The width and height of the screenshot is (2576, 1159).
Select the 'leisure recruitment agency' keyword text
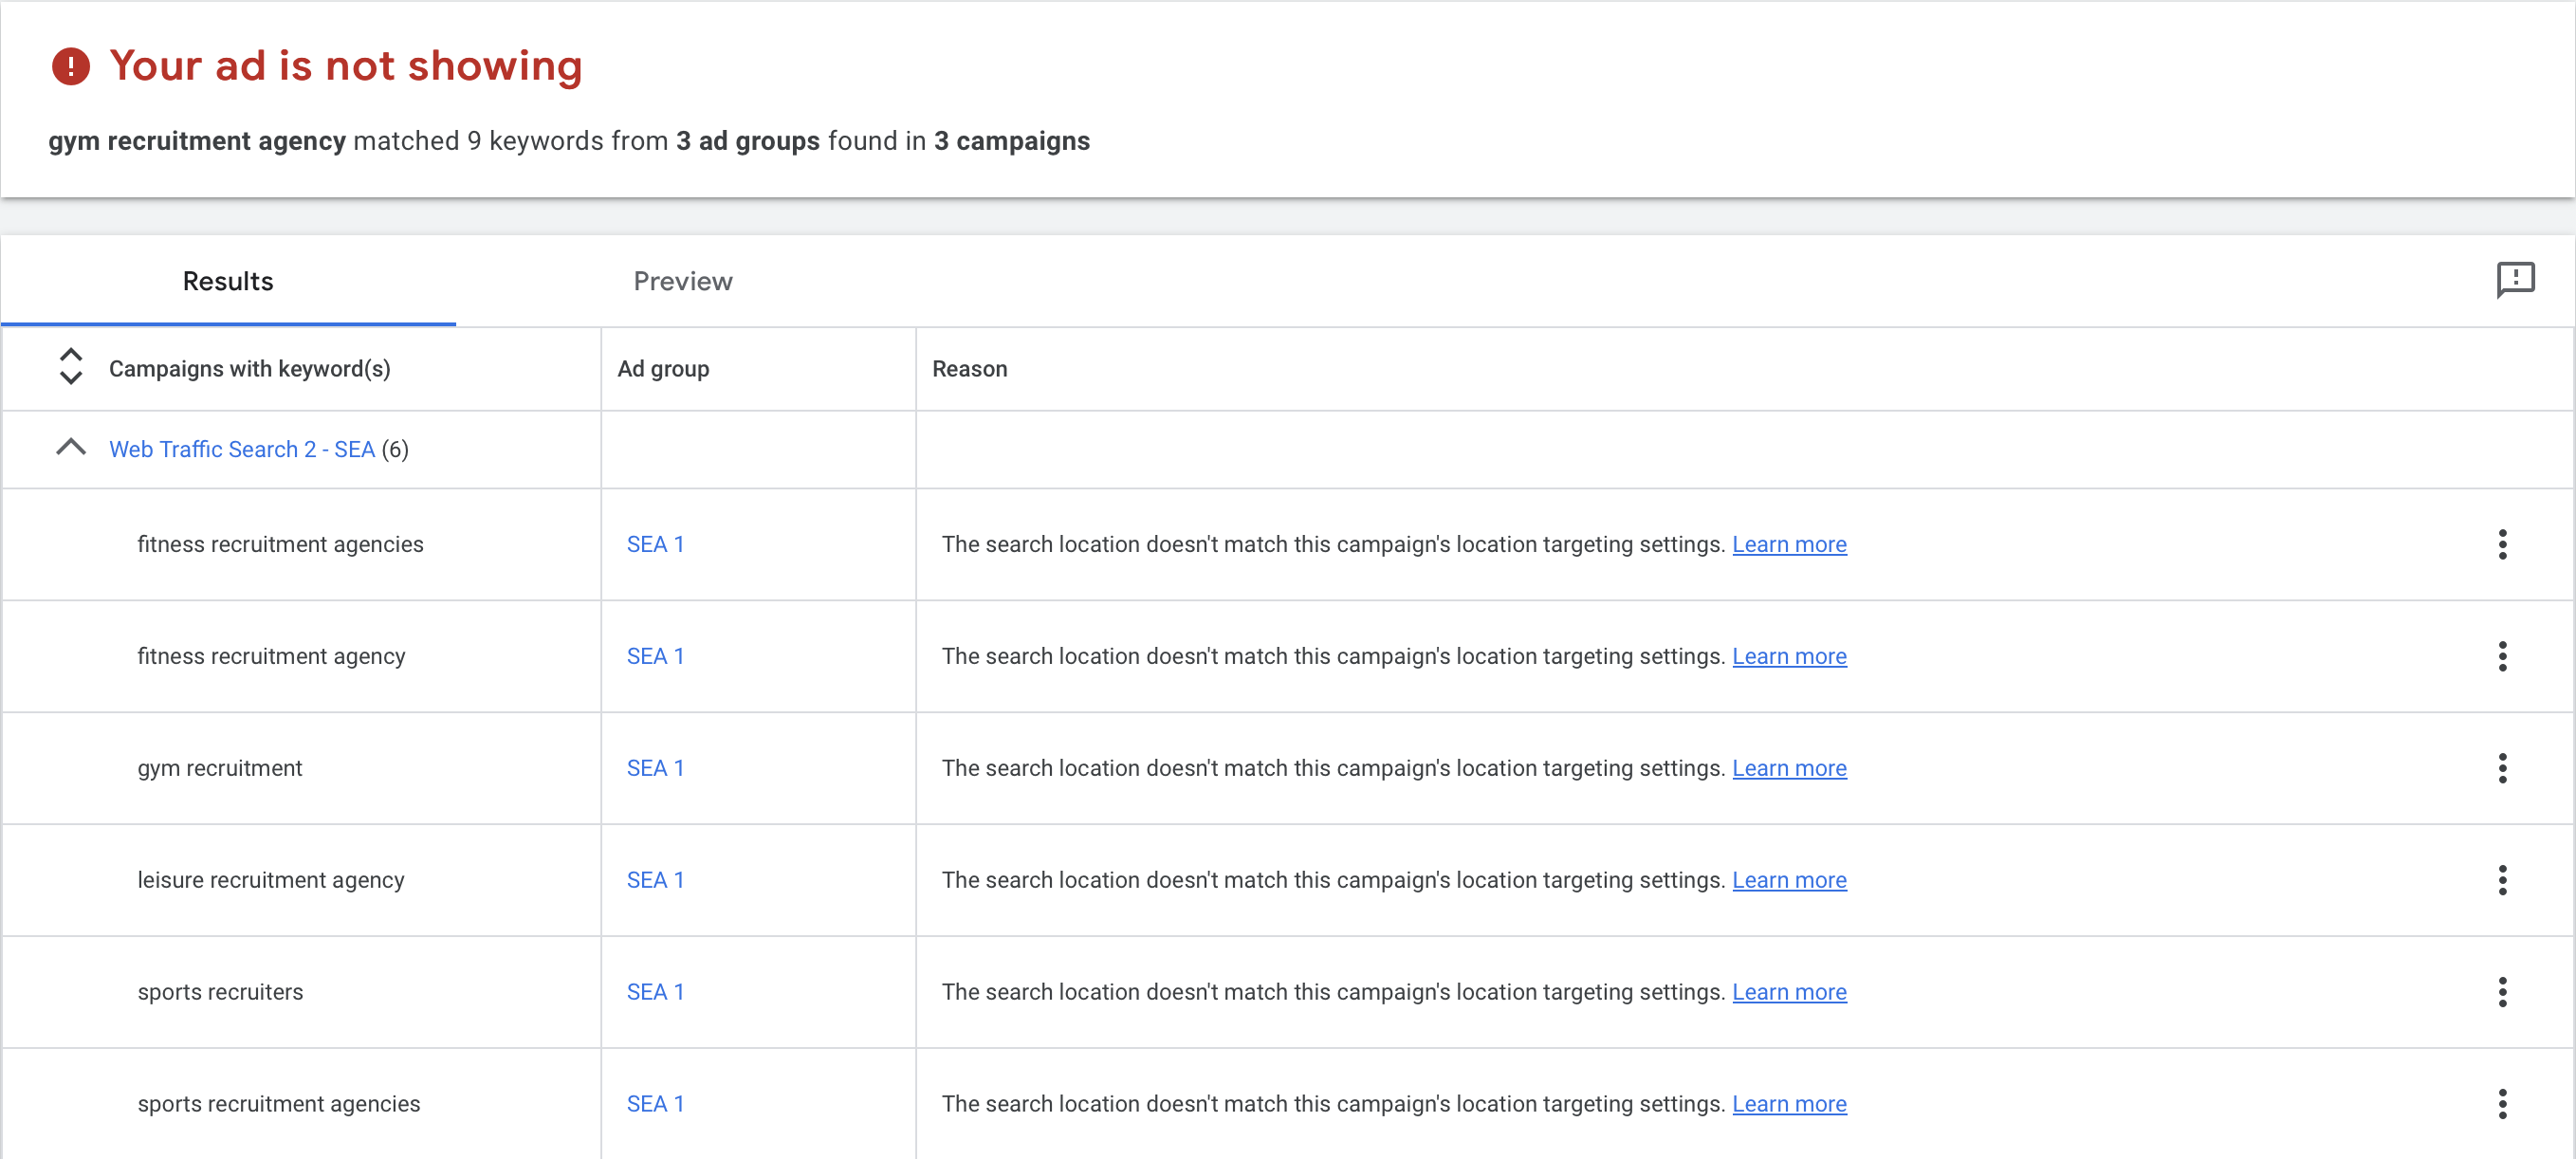(x=271, y=881)
